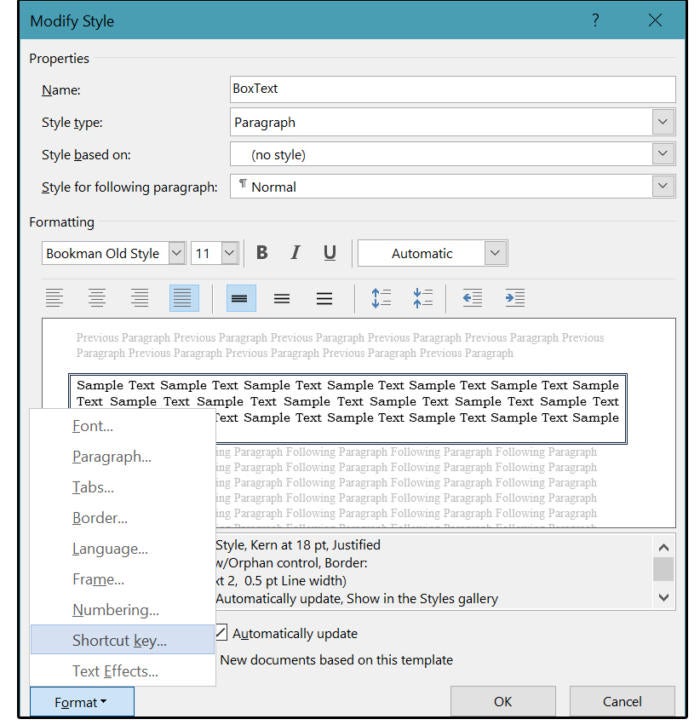
Task: Open Style for following paragraph dropdown
Action: click(663, 186)
